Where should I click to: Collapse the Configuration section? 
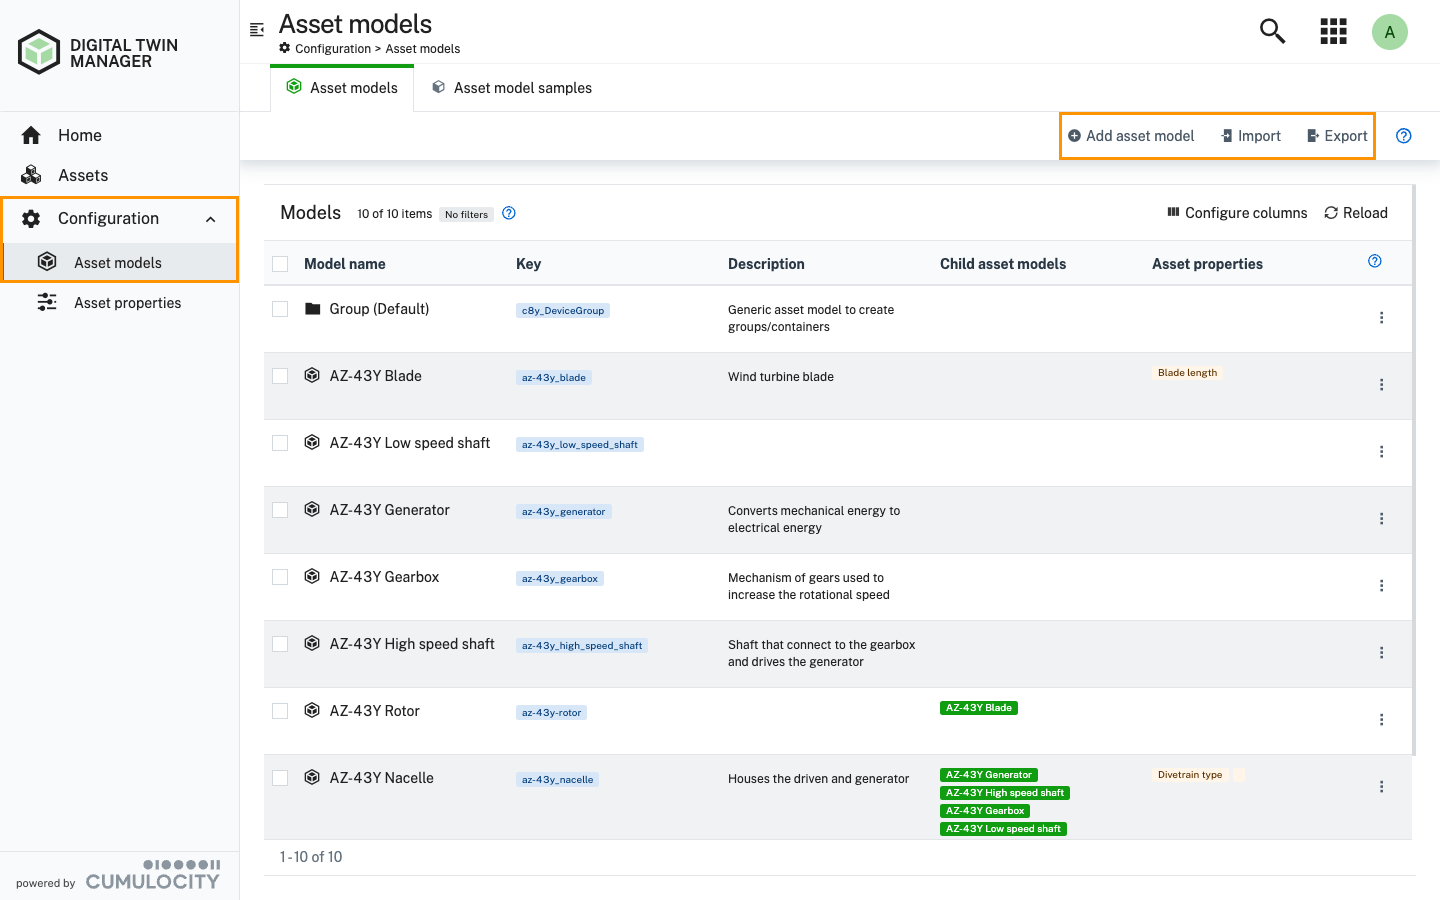pyautogui.click(x=210, y=218)
